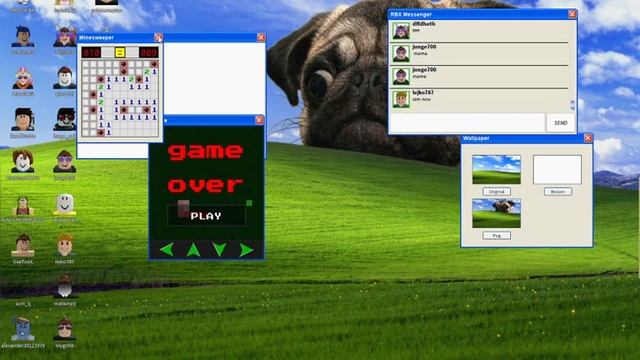Click the Minesweeper mine counter reading 010

click(91, 52)
